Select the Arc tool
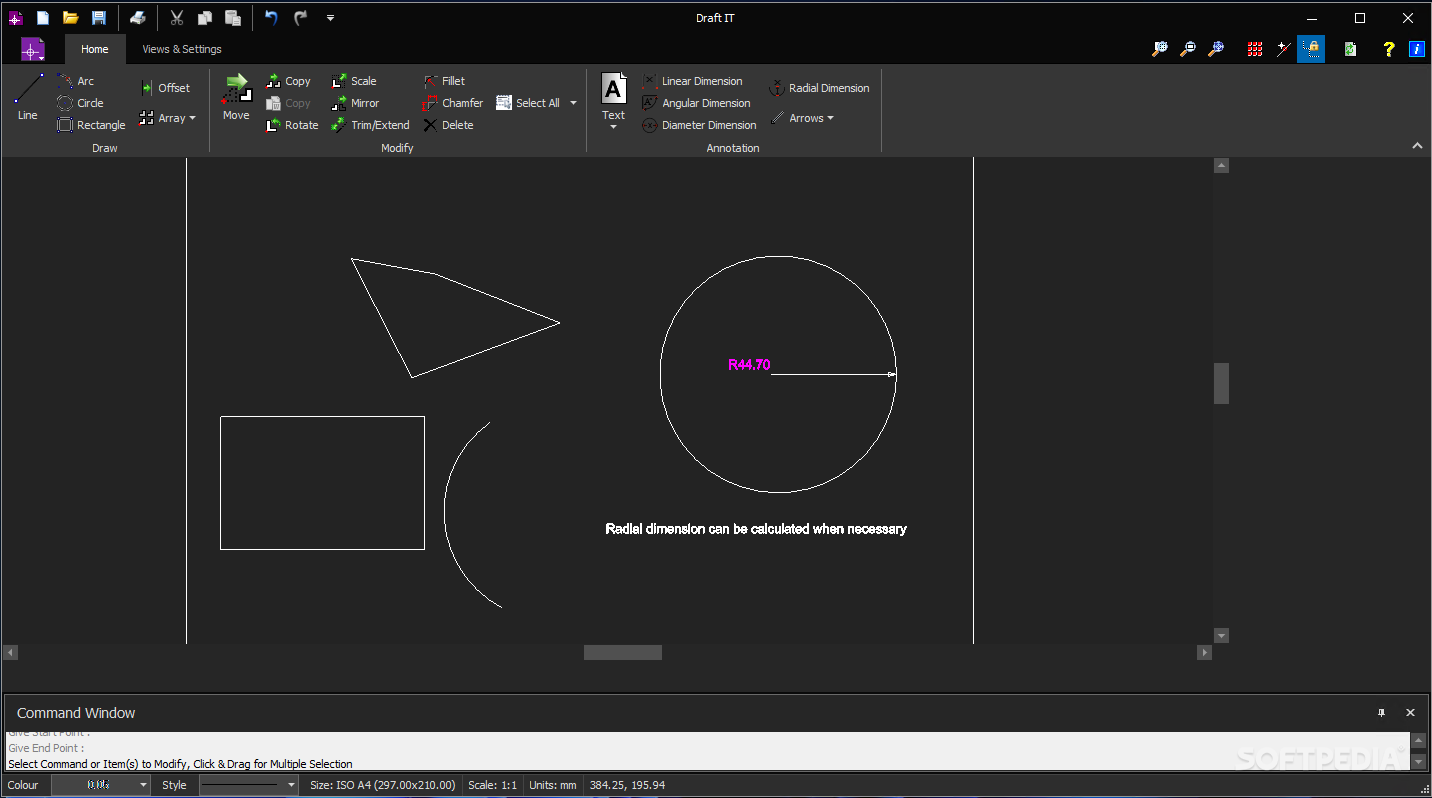The image size is (1432, 798). (x=77, y=81)
